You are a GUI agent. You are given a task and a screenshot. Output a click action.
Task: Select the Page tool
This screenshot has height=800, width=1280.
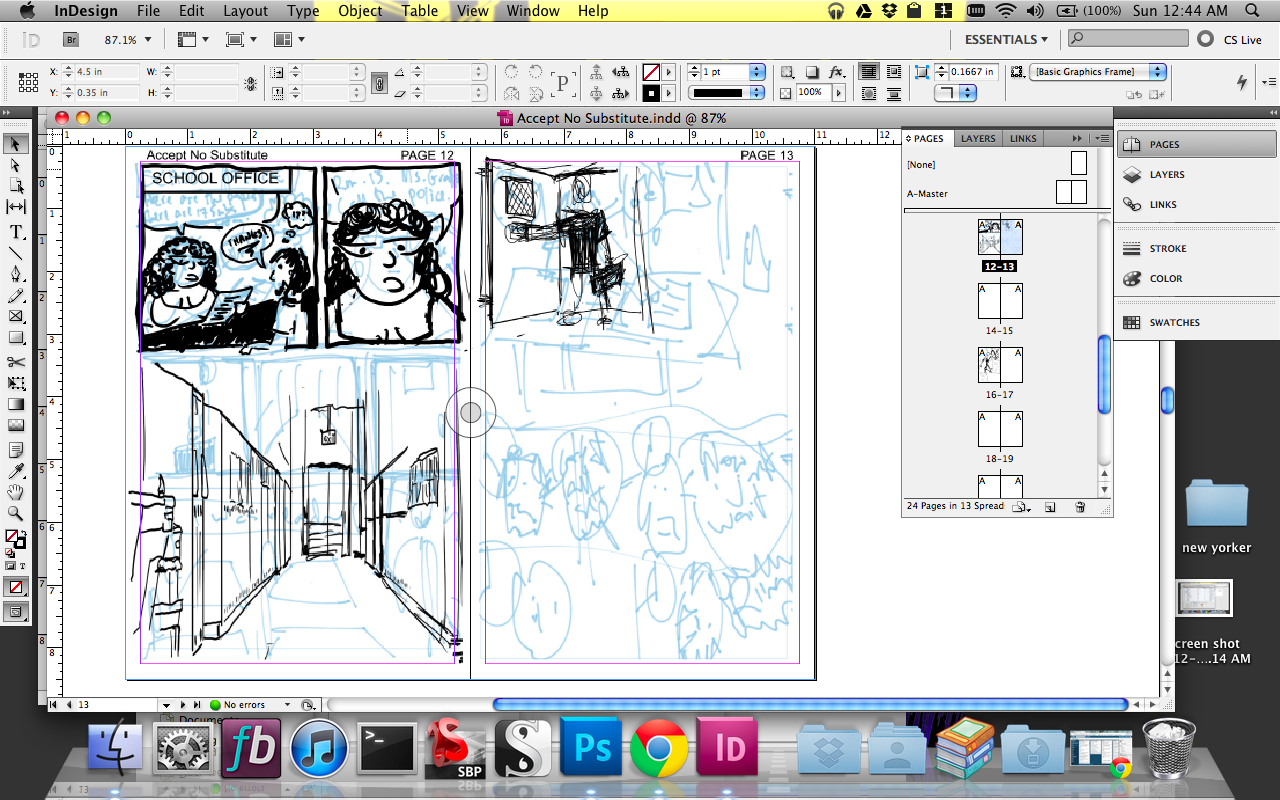16,186
